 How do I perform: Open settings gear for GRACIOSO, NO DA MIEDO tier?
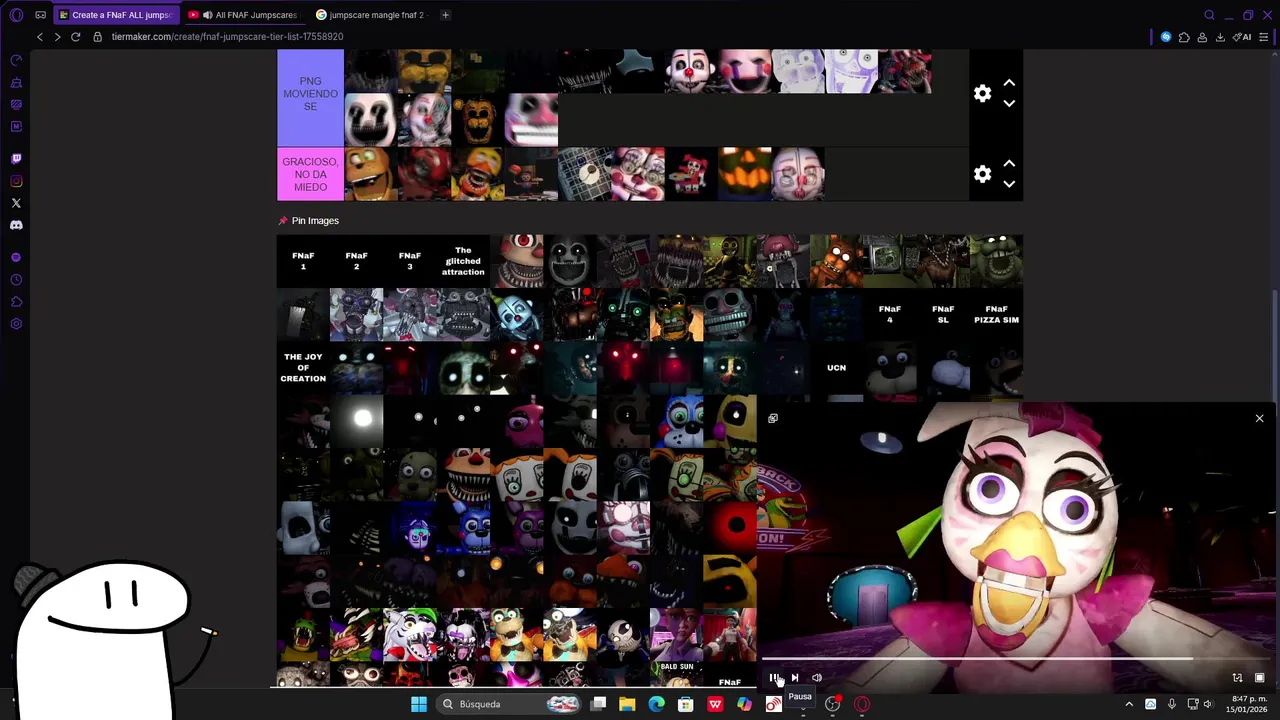(x=982, y=174)
